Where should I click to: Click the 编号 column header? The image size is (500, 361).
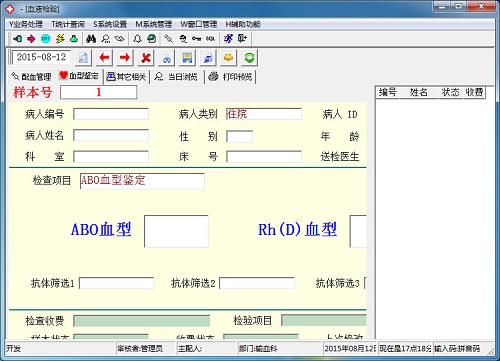(388, 92)
